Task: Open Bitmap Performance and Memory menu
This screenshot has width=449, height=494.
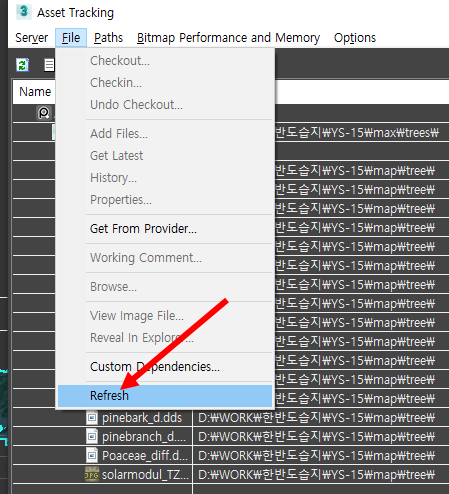Action: click(228, 38)
